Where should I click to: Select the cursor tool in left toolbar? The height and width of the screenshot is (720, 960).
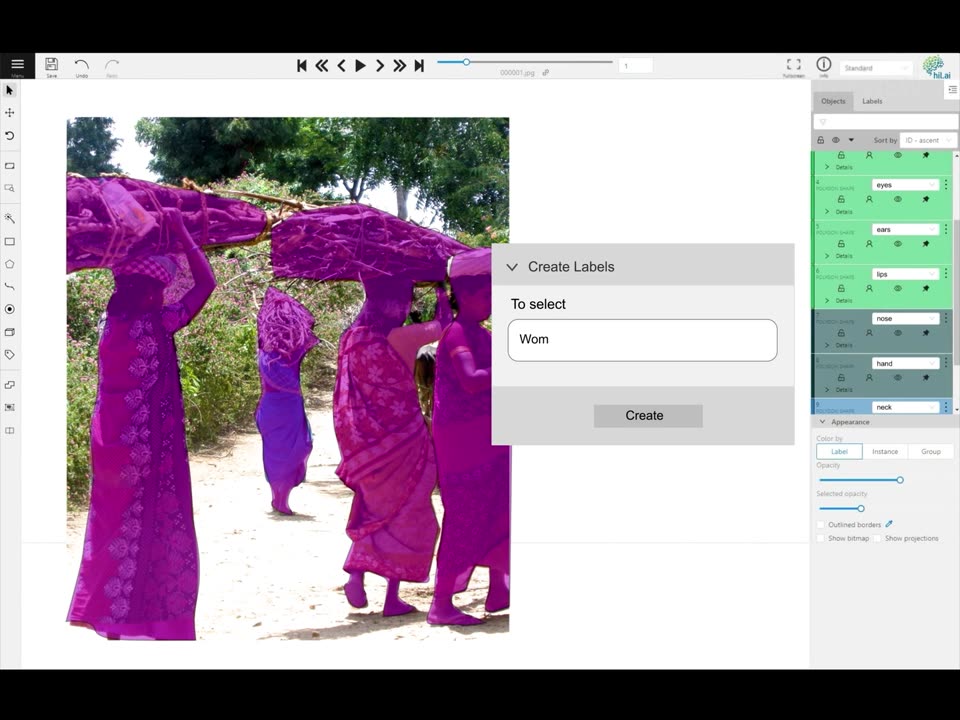(x=9, y=91)
